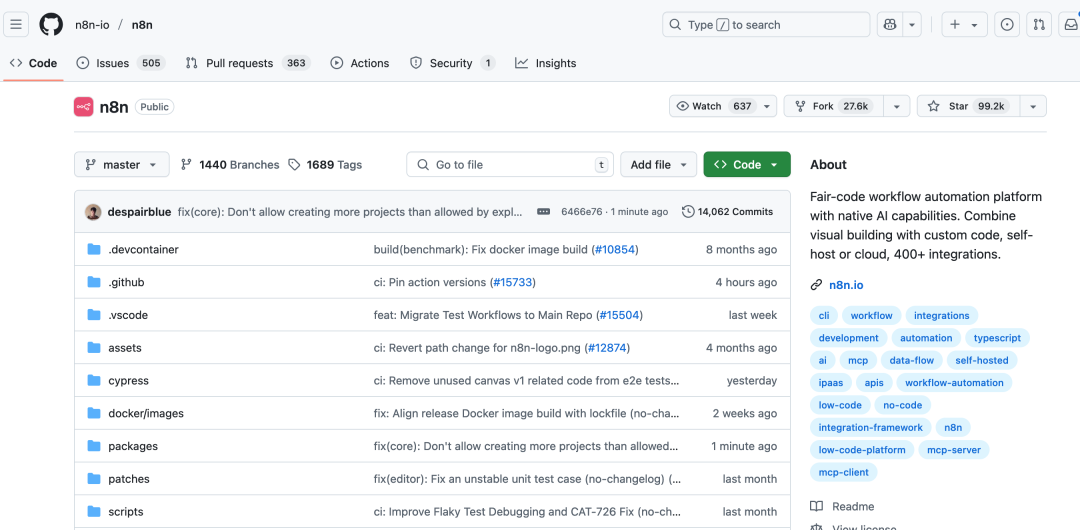
Task: Select the 'data-flow' topic tag
Action: (910, 360)
